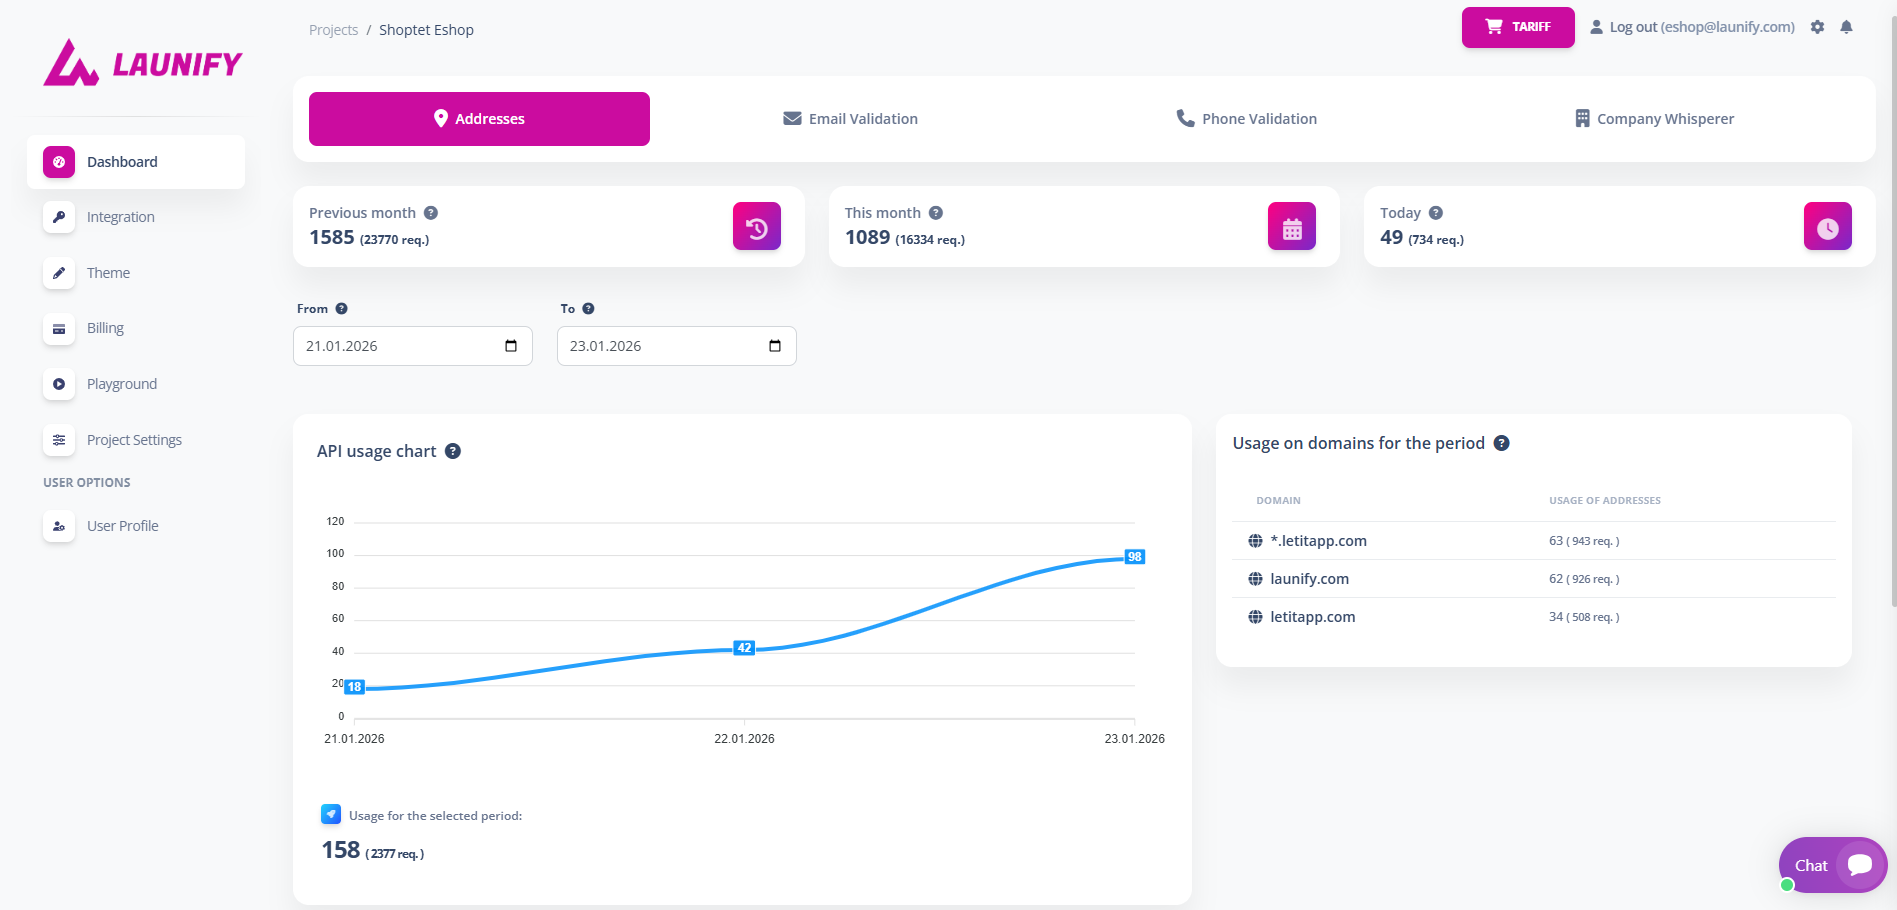The image size is (1897, 910).
Task: Open the notifications bell icon
Action: tap(1846, 27)
